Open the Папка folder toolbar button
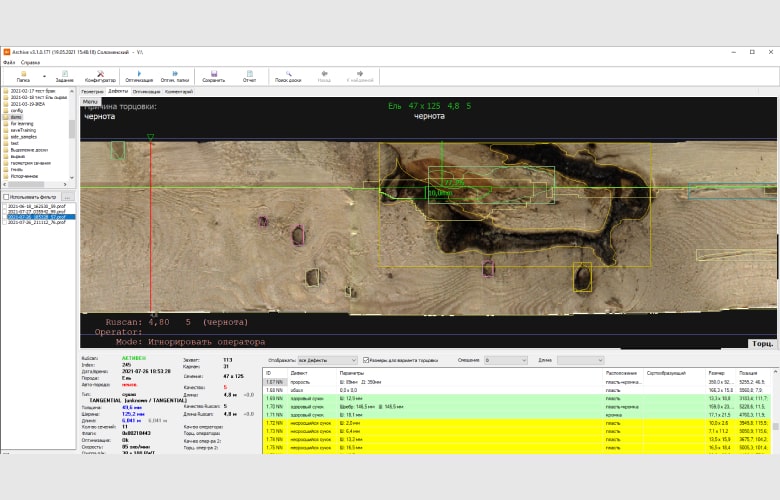This screenshot has height=500, width=780. 23,76
